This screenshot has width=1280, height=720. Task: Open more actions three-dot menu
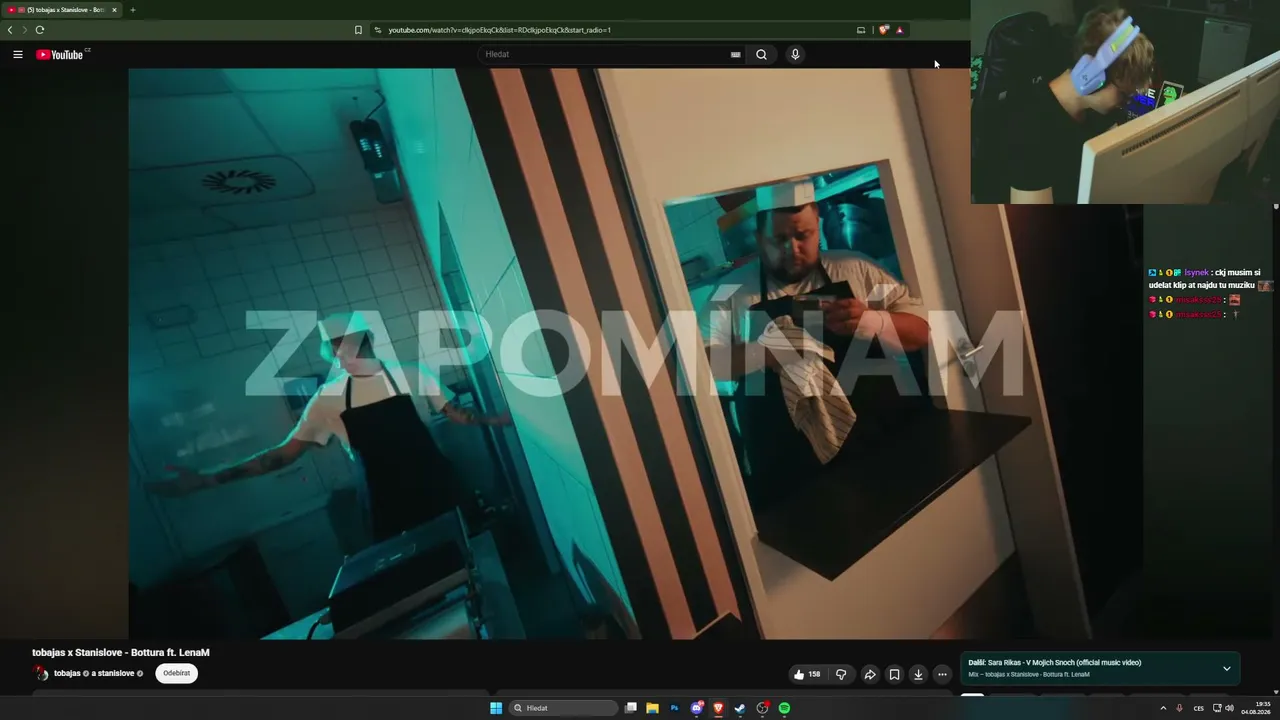coord(942,674)
